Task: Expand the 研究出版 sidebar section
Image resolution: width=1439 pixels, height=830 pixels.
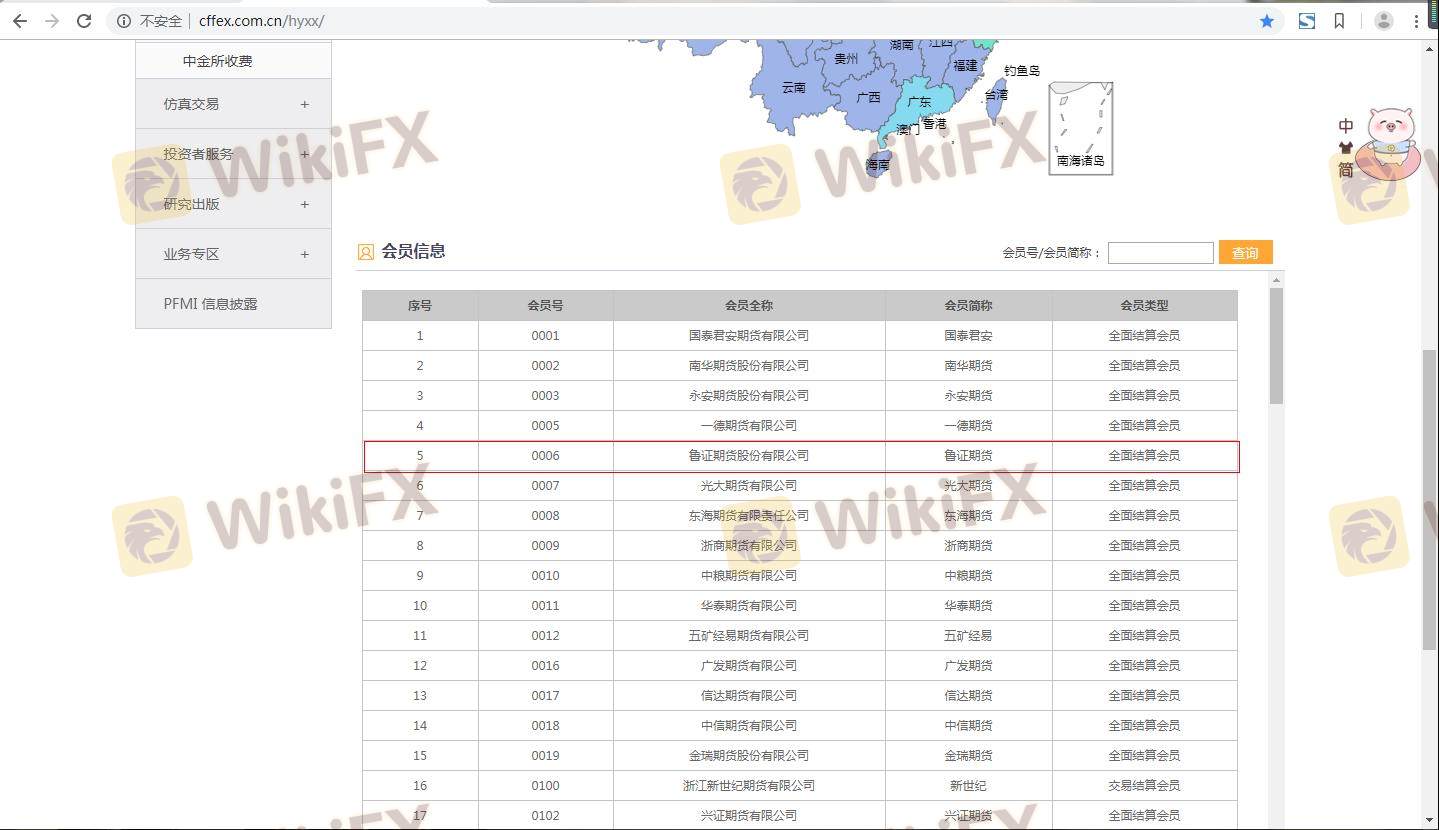Action: pyautogui.click(x=304, y=204)
